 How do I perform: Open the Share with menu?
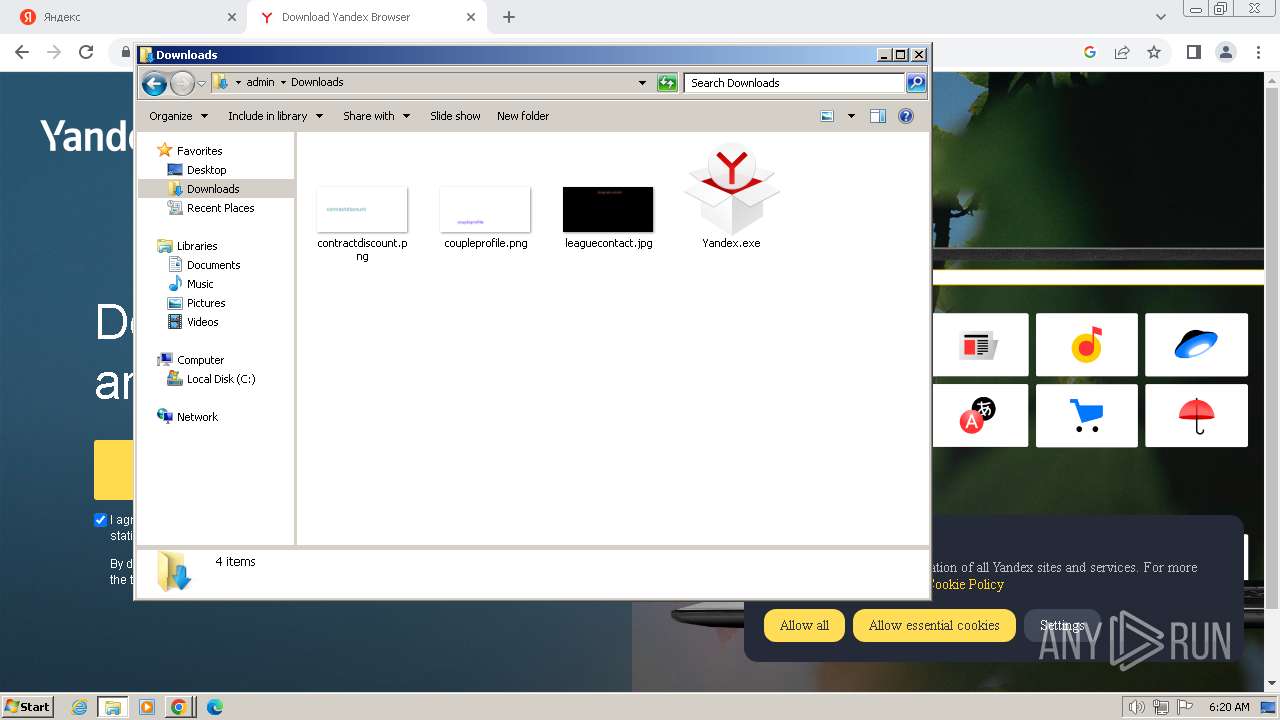376,116
